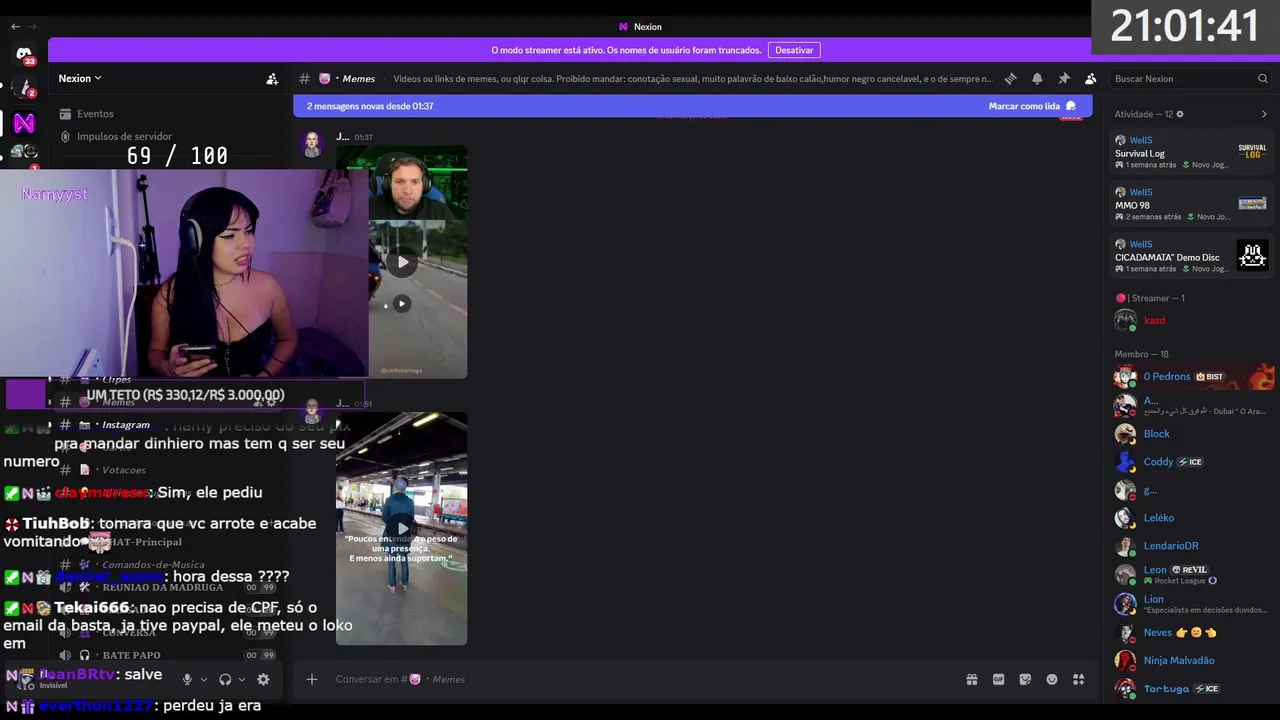Click the back navigation arrow in title bar
Image resolution: width=1280 pixels, height=720 pixels.
(15, 27)
